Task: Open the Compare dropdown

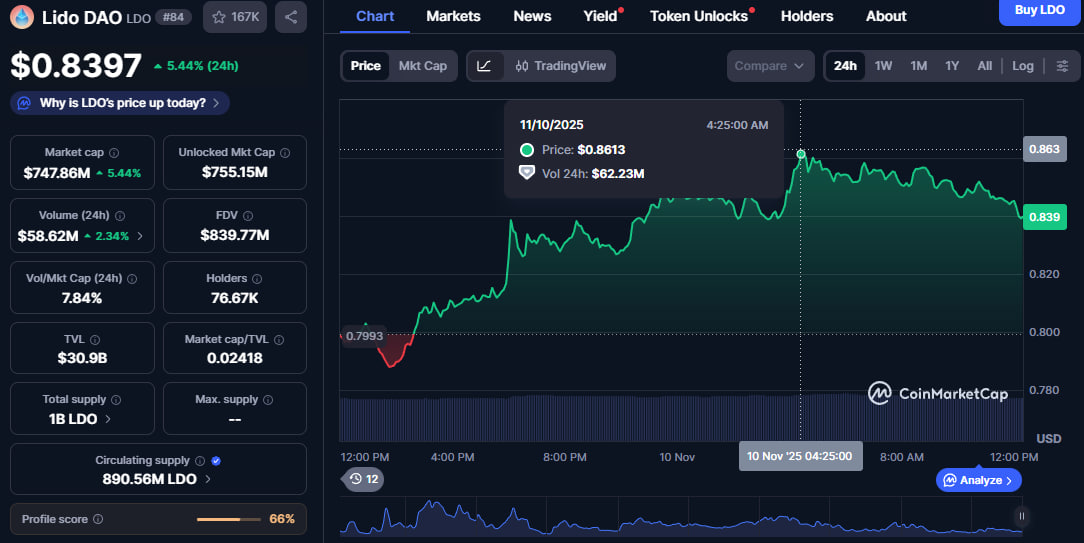Action: 769,66
